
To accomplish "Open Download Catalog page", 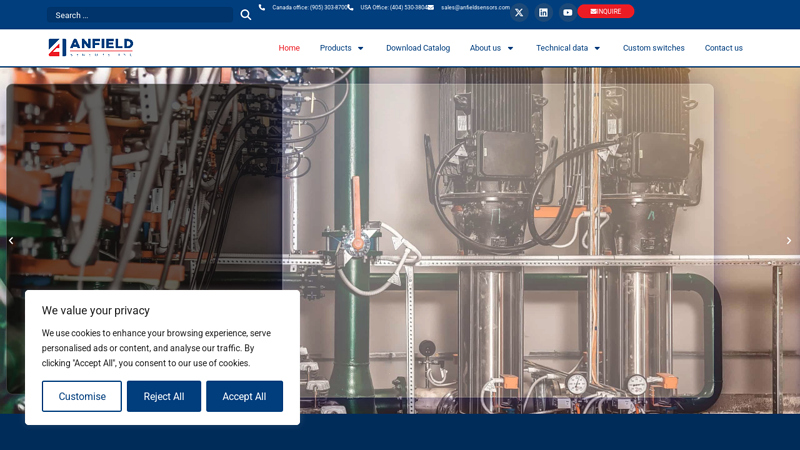I will pyautogui.click(x=418, y=48).
